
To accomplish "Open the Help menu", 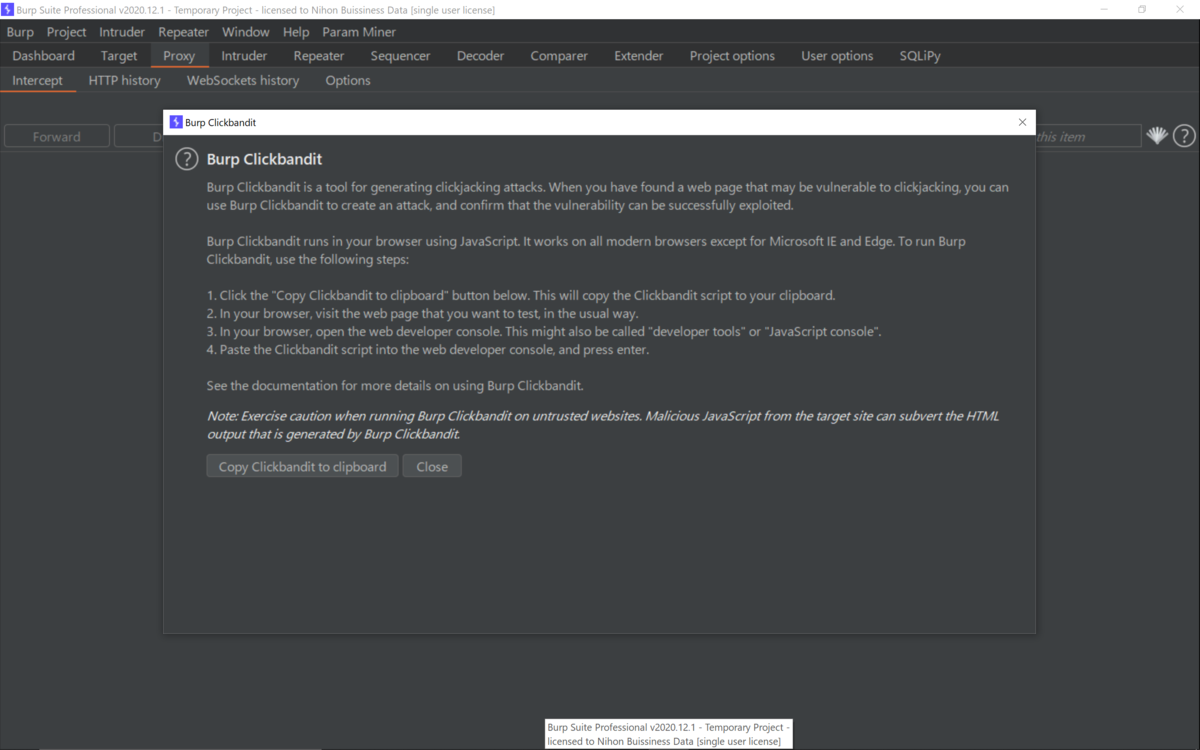I will pos(296,32).
